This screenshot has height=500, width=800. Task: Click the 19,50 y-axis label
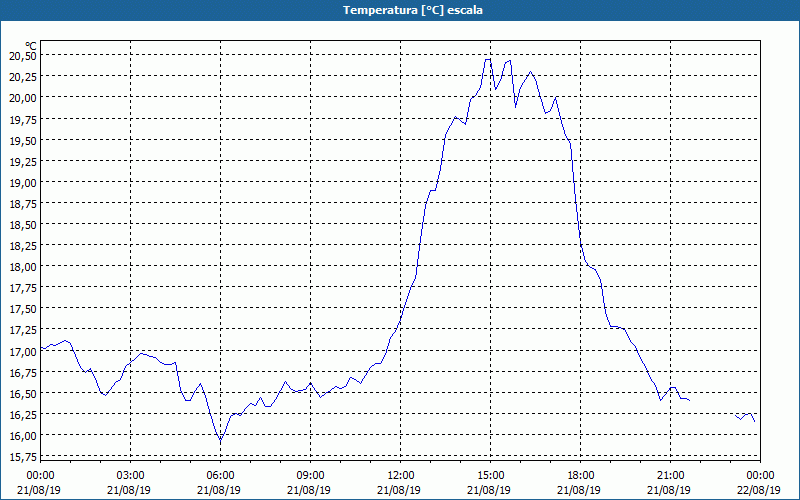23,140
